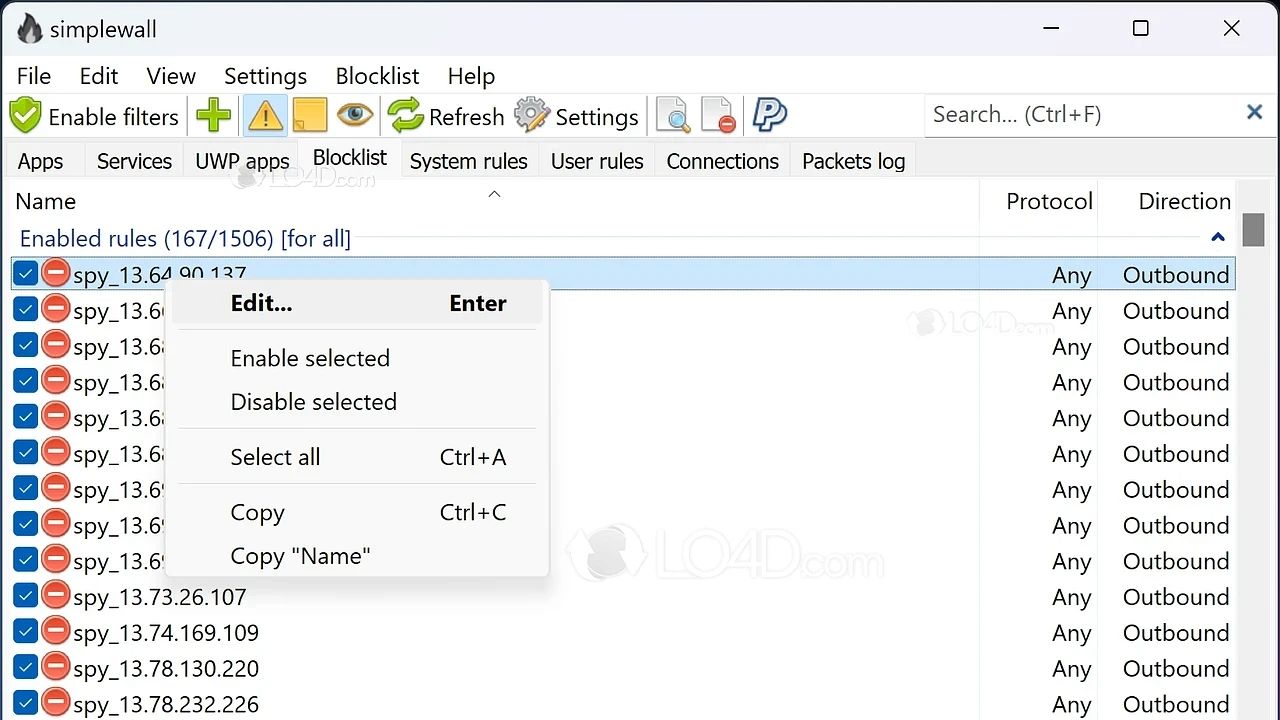Open the Blocklist menu in menu bar
Screen dimensions: 1280x720
click(377, 76)
